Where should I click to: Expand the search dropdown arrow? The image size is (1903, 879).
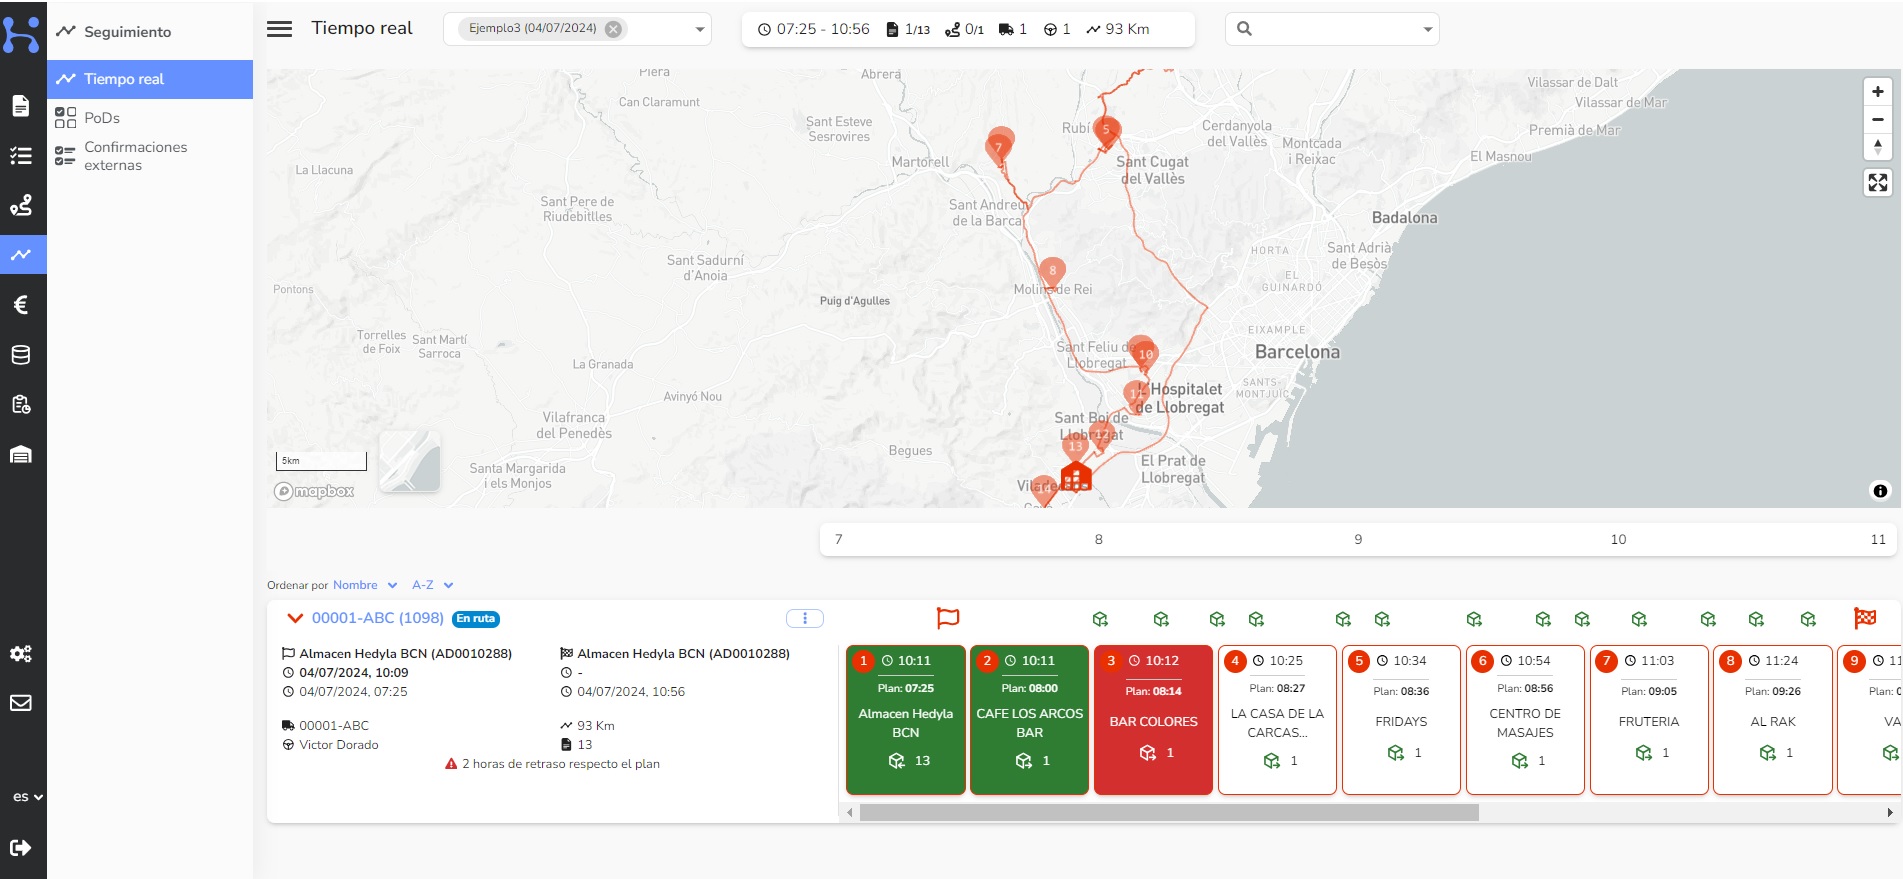coord(1428,30)
